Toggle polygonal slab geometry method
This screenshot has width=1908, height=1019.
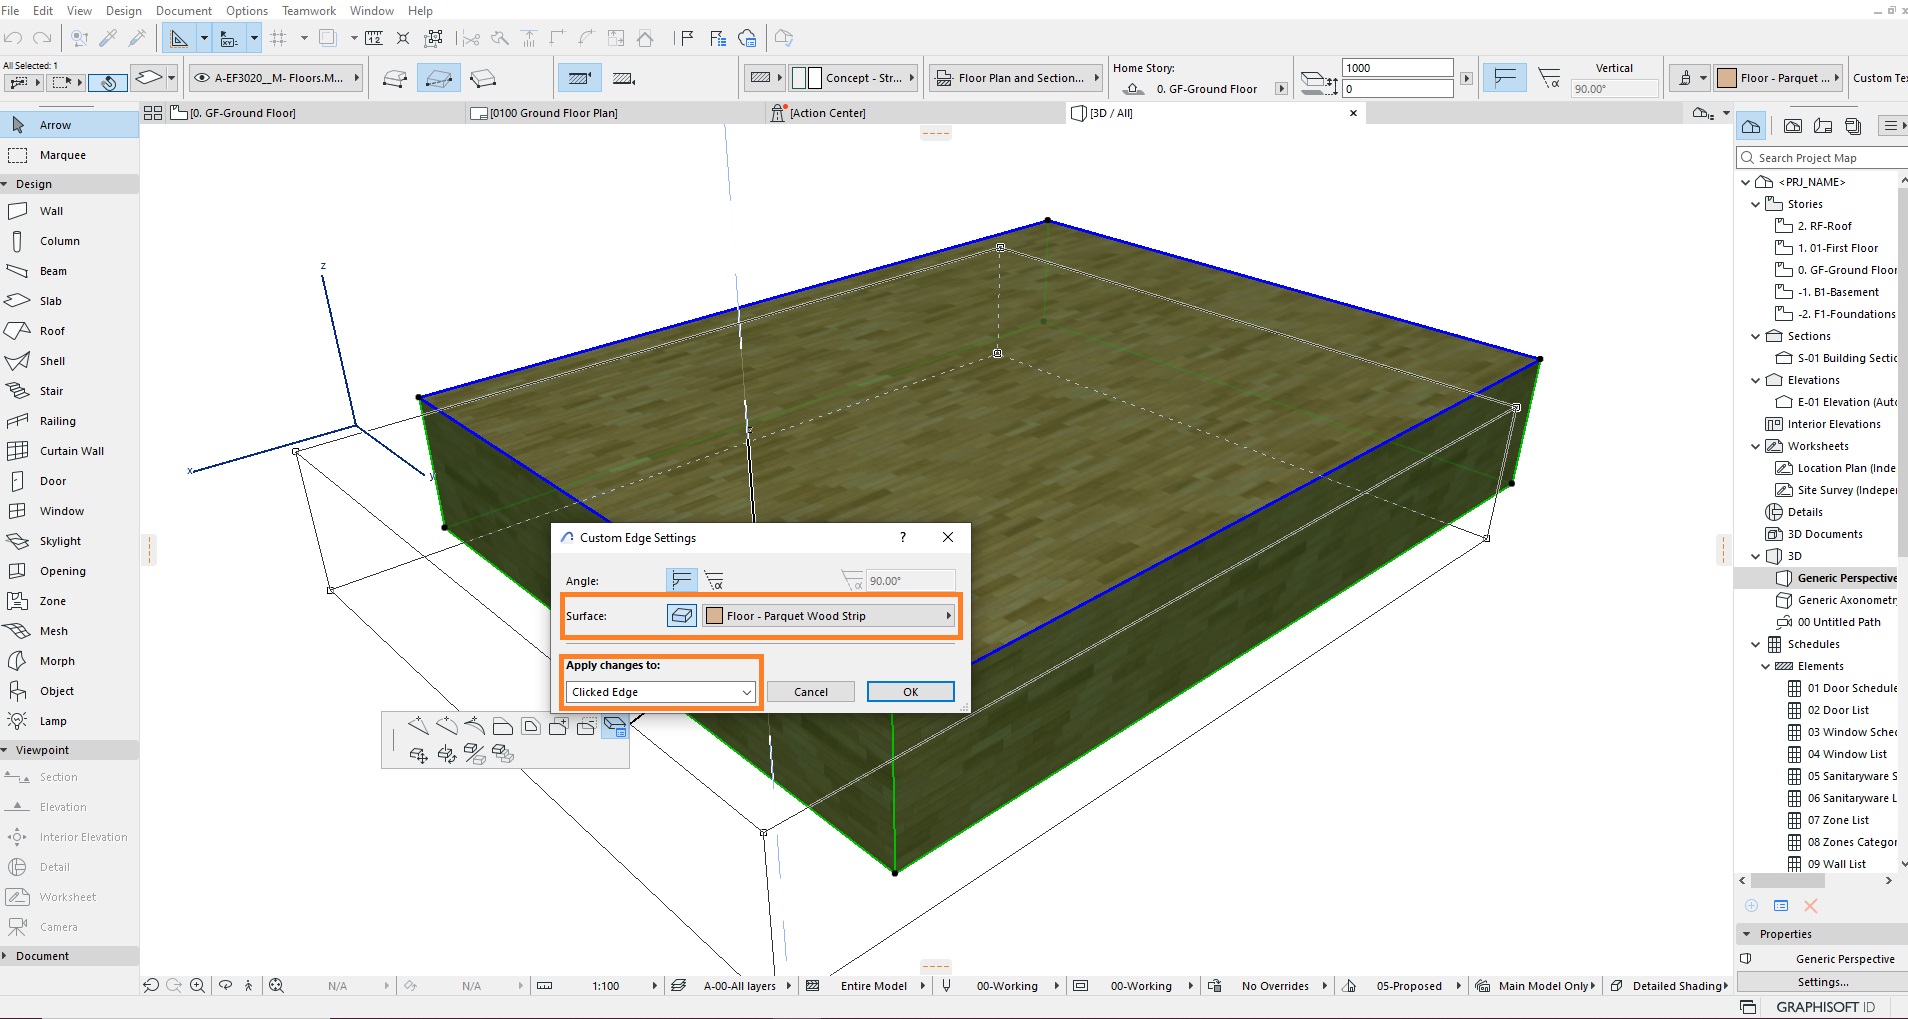(x=395, y=78)
